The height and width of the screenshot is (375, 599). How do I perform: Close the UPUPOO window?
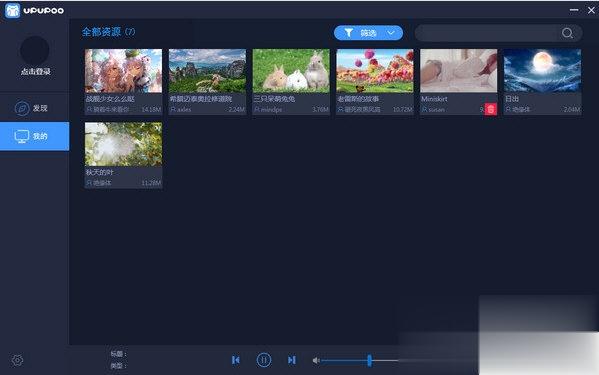click(591, 10)
